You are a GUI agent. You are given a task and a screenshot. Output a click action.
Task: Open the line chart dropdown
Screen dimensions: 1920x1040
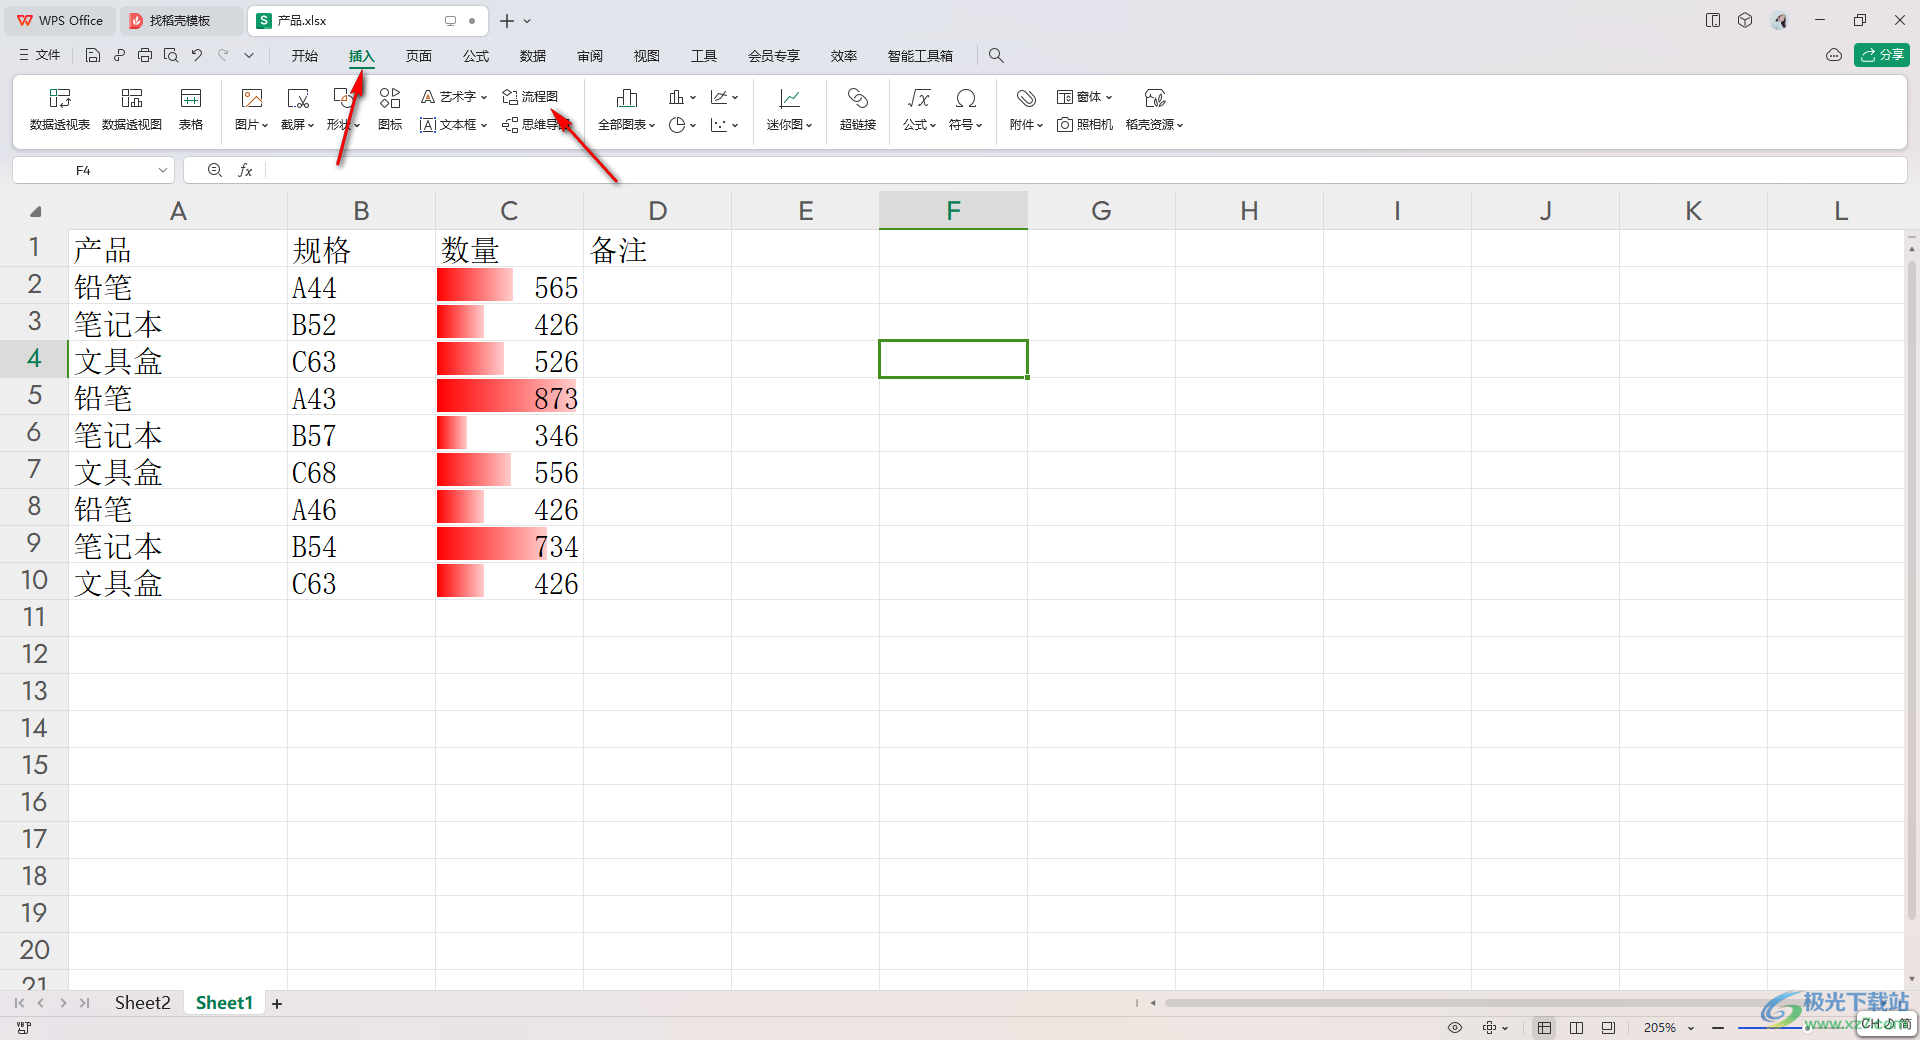[724, 97]
